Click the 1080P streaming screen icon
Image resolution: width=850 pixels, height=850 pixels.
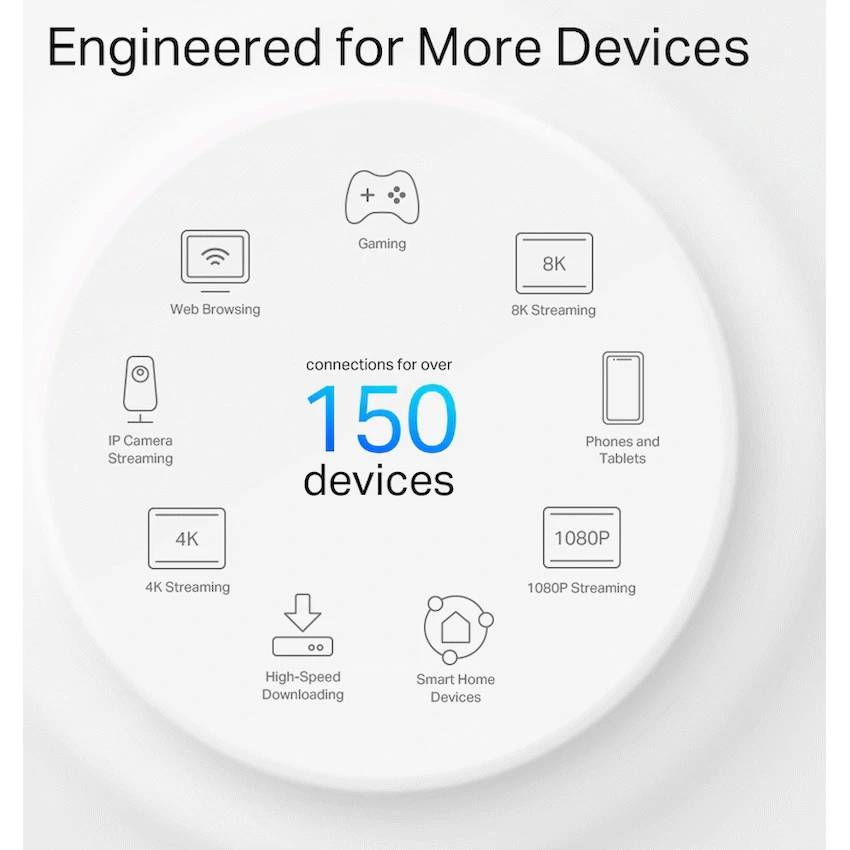click(582, 538)
